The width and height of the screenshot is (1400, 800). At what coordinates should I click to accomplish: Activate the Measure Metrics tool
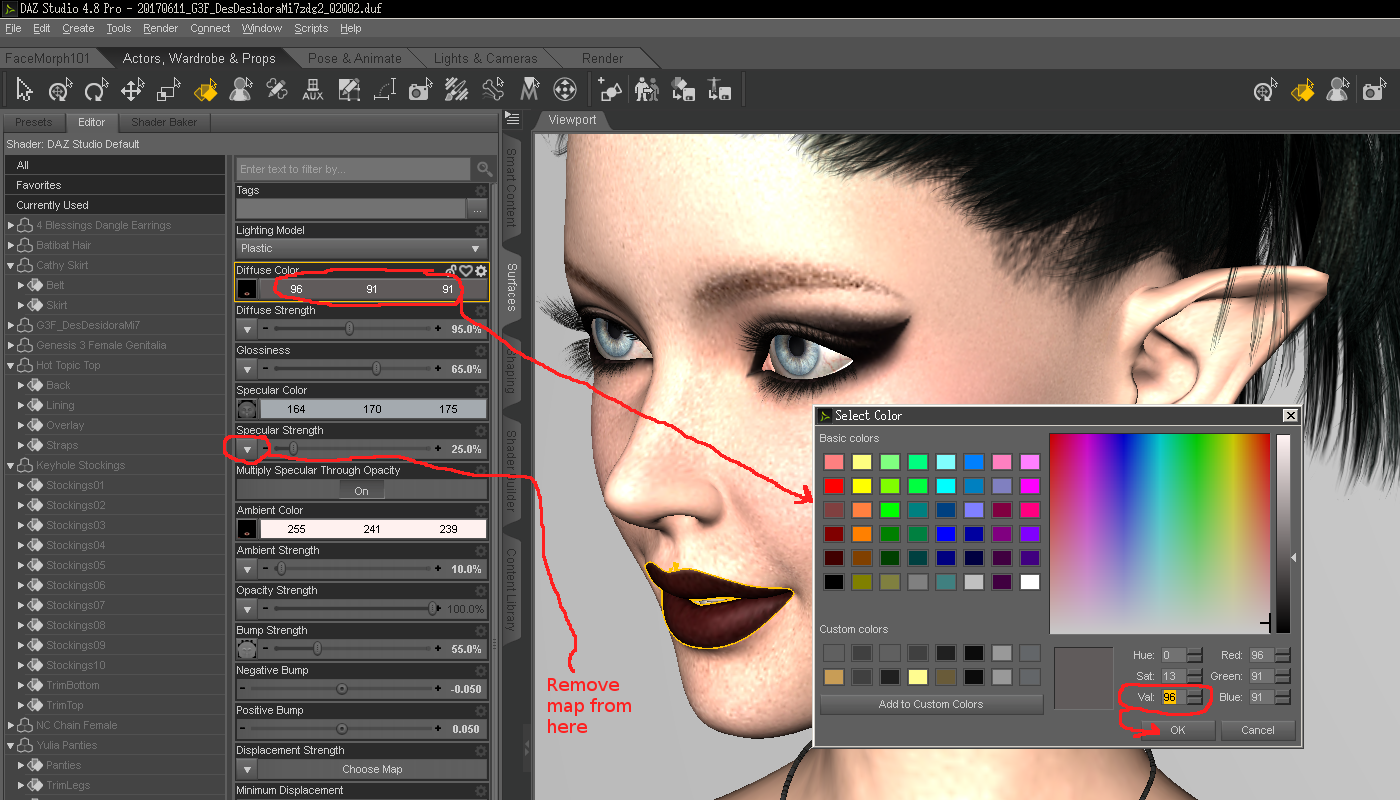pos(384,90)
